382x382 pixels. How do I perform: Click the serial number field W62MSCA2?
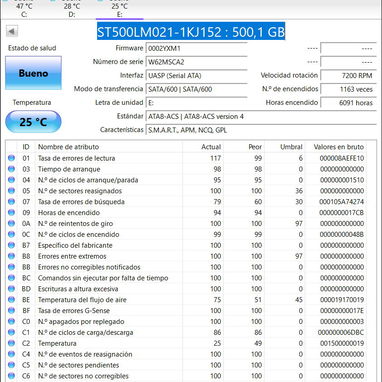point(197,62)
